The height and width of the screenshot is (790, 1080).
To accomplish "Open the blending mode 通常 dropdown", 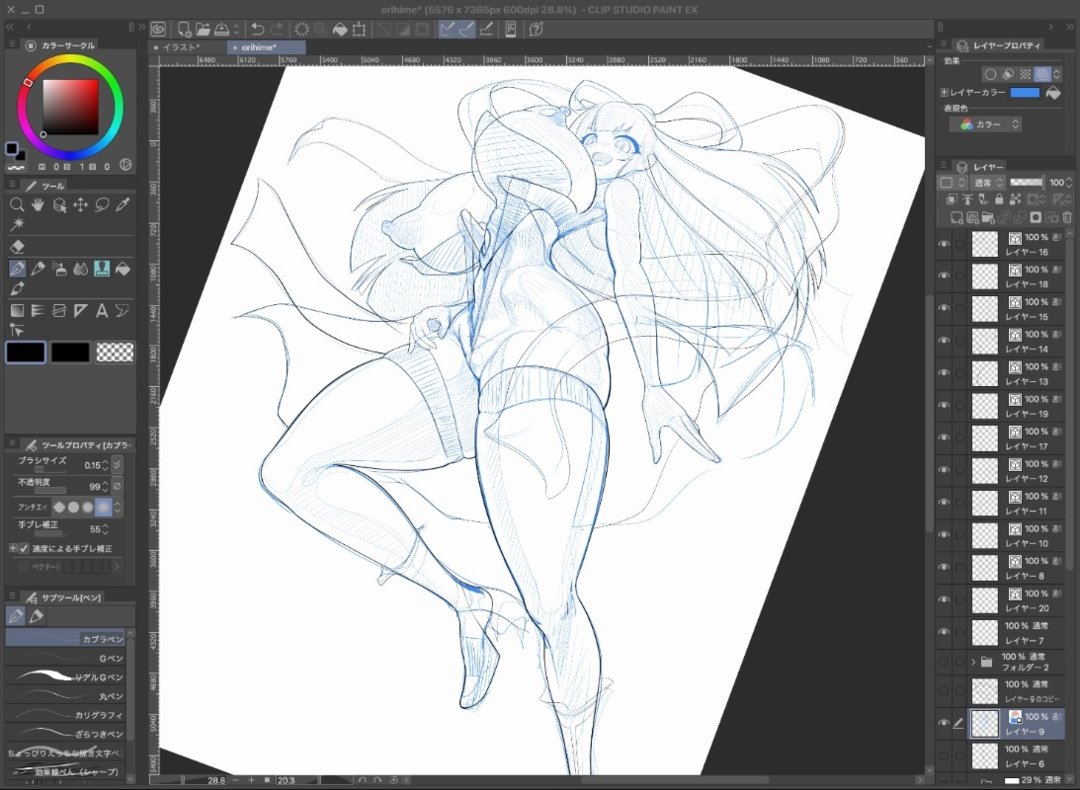I will click(x=988, y=183).
